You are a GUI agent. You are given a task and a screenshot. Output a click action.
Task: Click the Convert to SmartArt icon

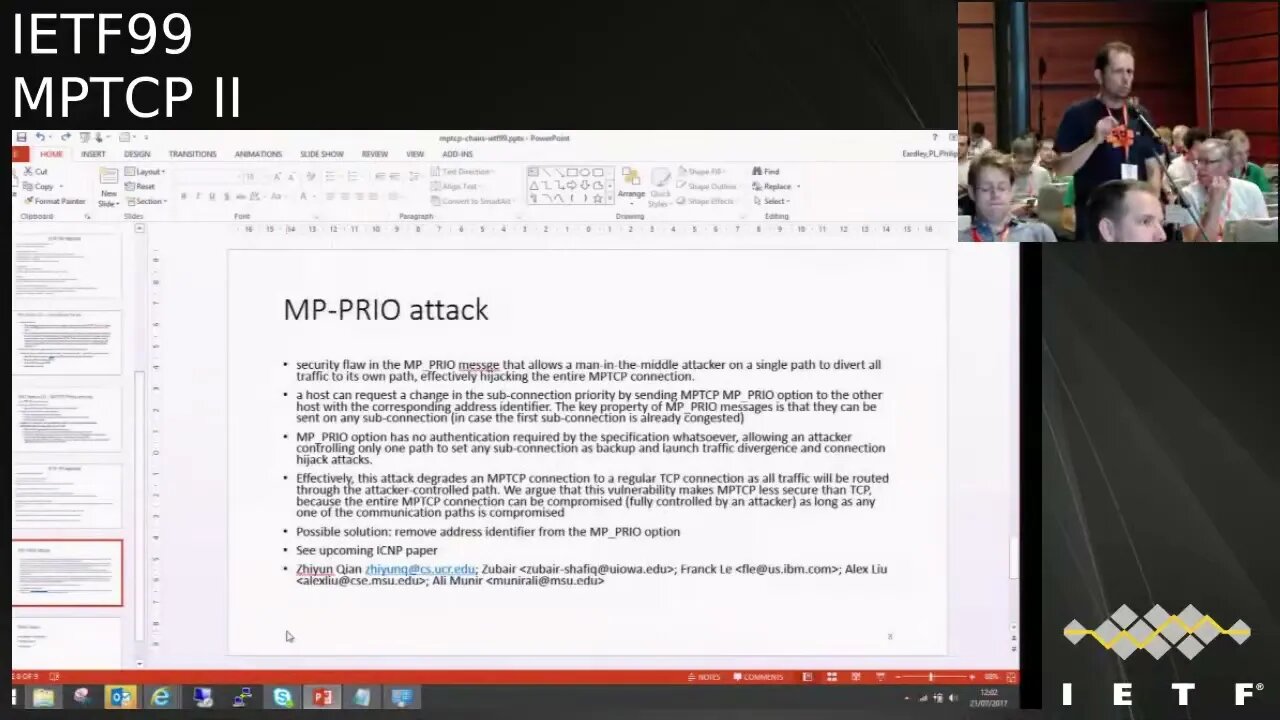click(x=436, y=200)
